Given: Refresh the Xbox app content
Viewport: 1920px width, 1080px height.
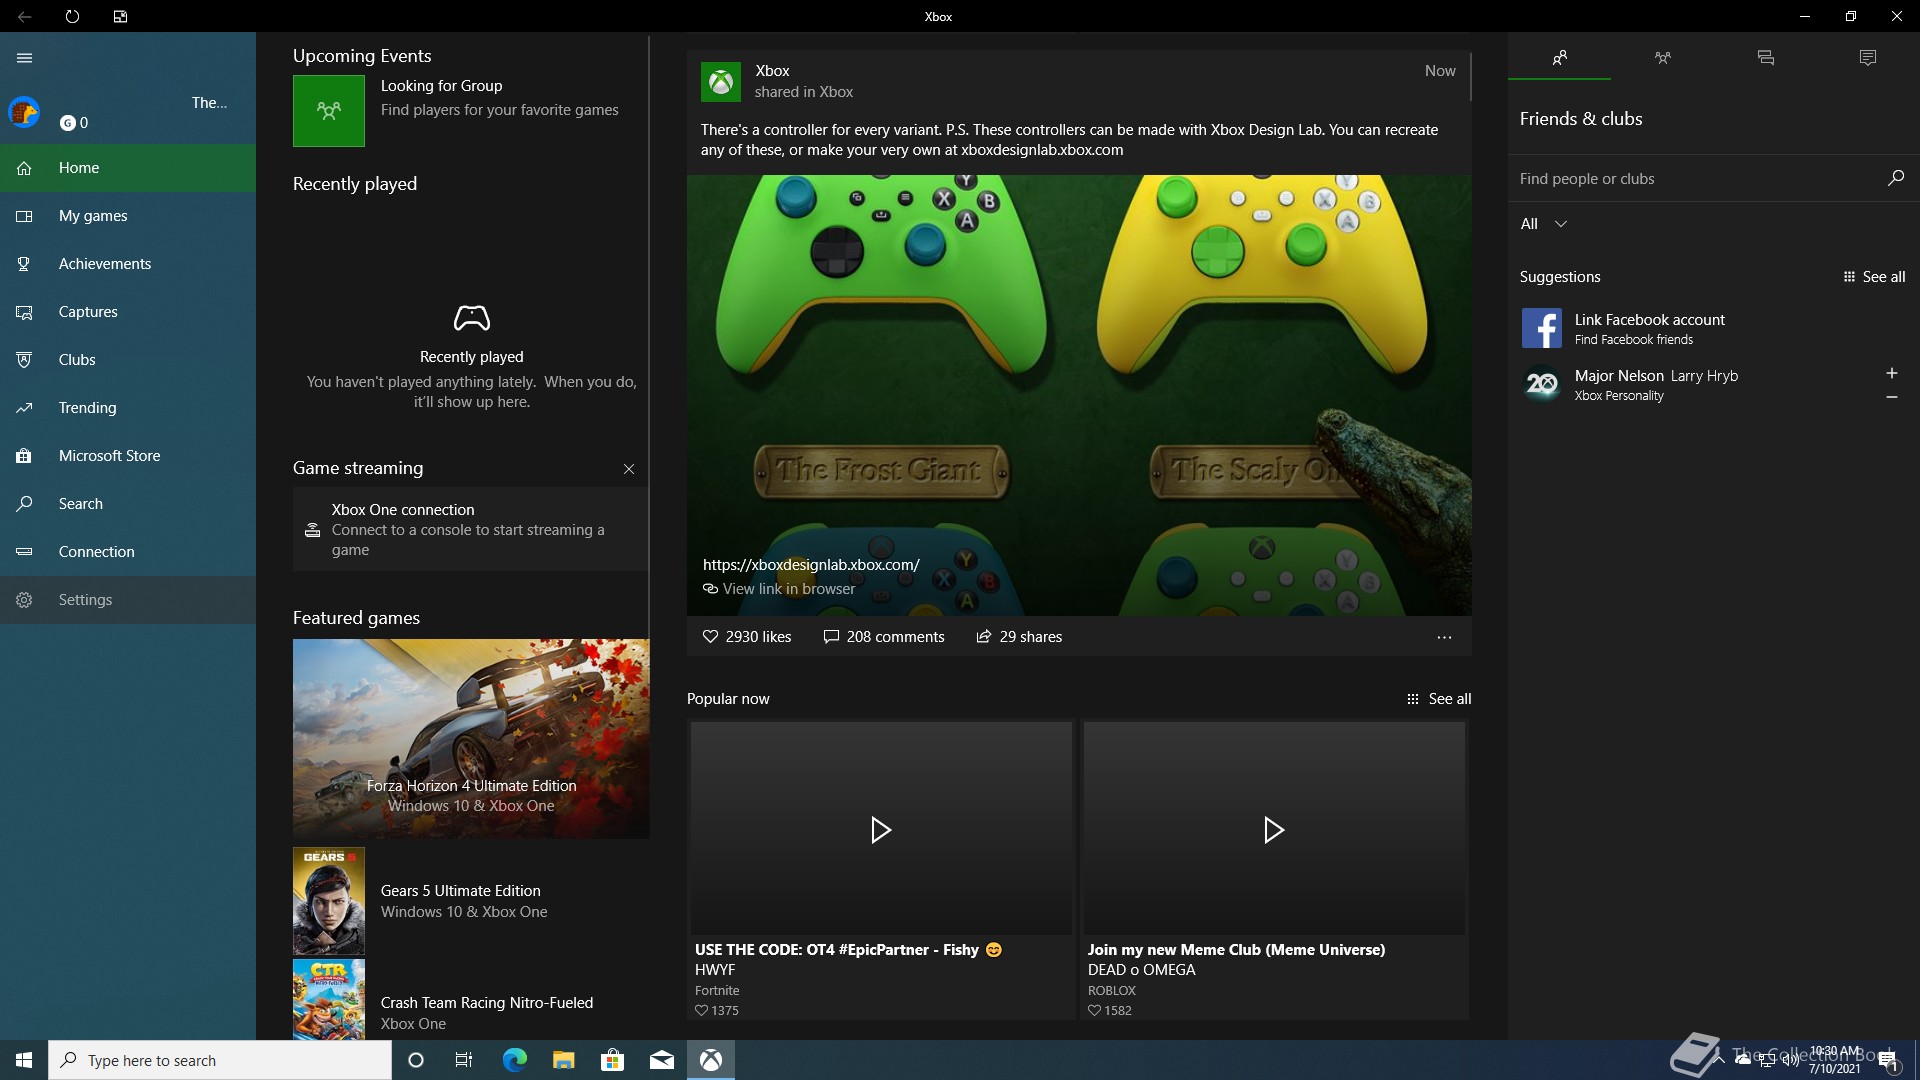Looking at the screenshot, I should (72, 16).
